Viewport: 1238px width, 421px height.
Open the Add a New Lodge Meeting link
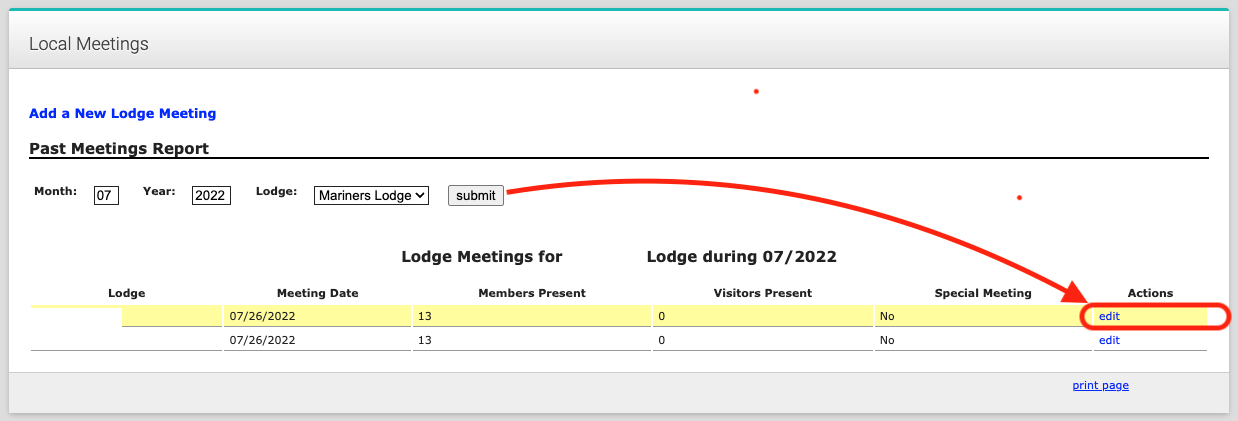coord(122,113)
